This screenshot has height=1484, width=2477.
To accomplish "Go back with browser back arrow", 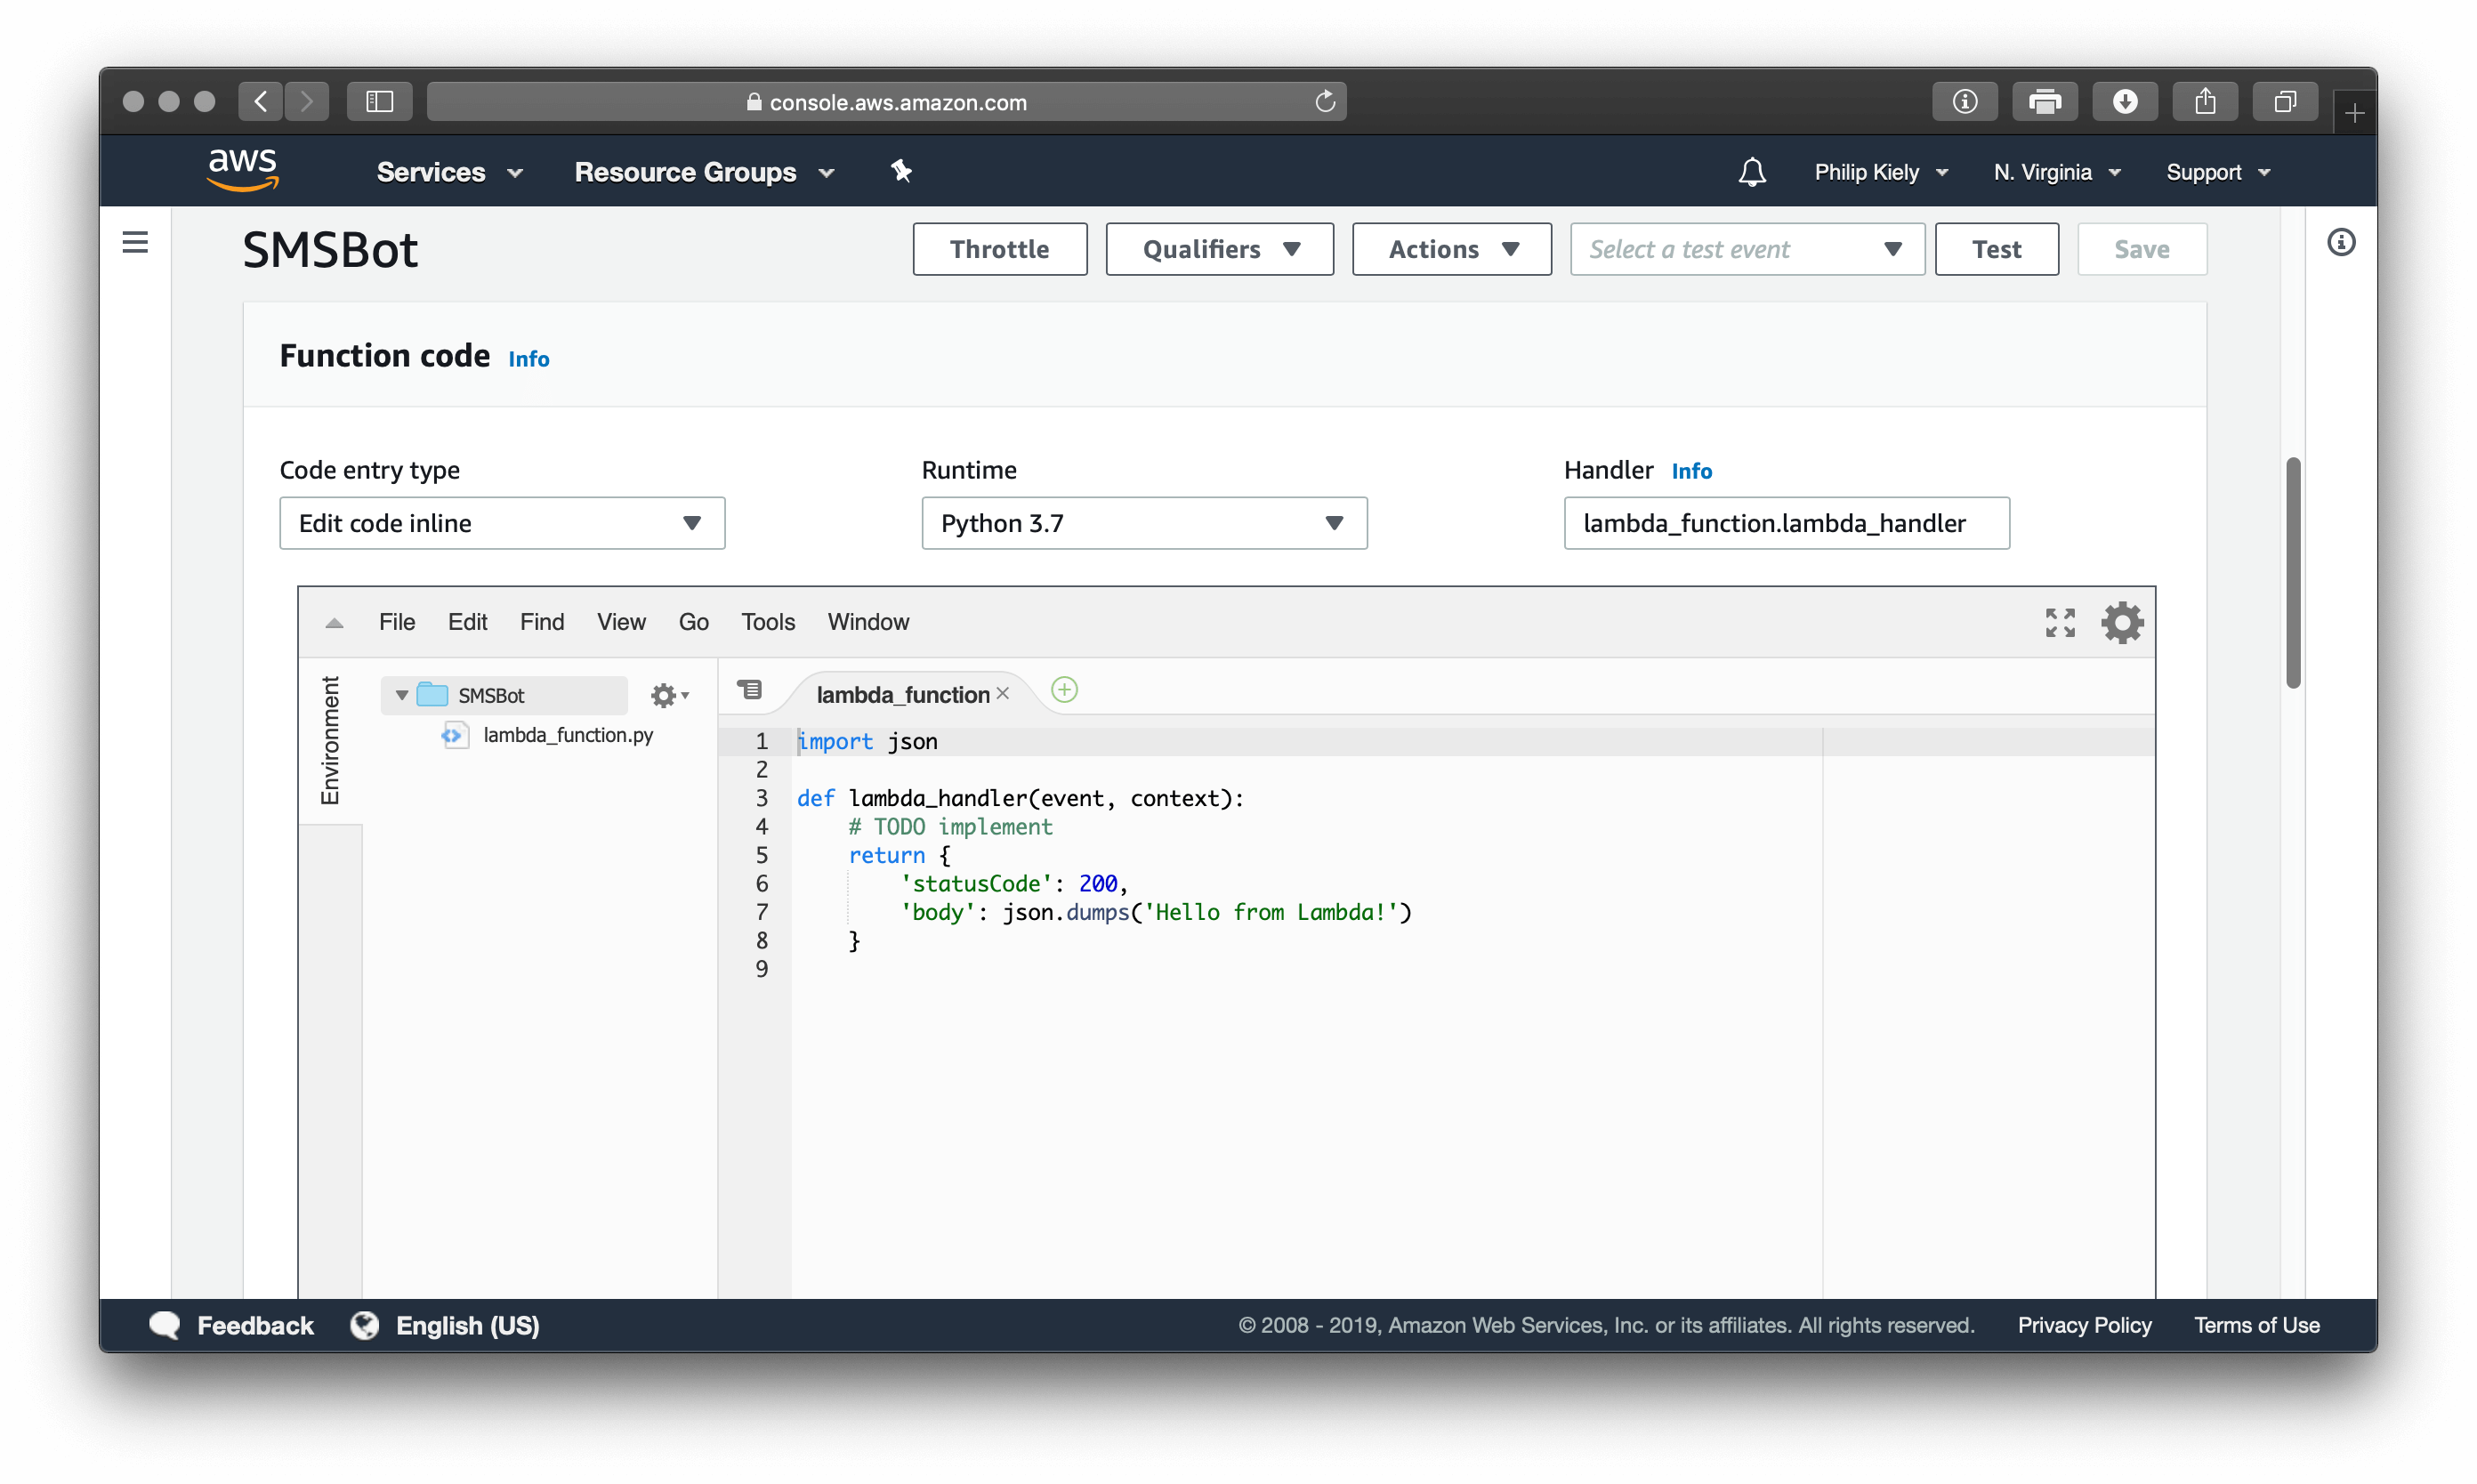I will (261, 101).
